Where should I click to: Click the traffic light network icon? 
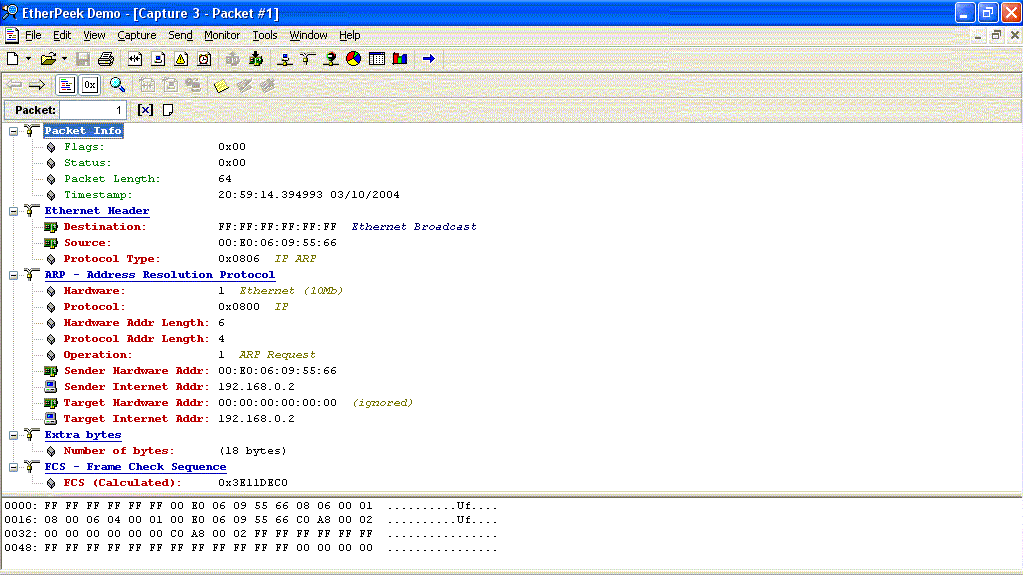tap(331, 59)
